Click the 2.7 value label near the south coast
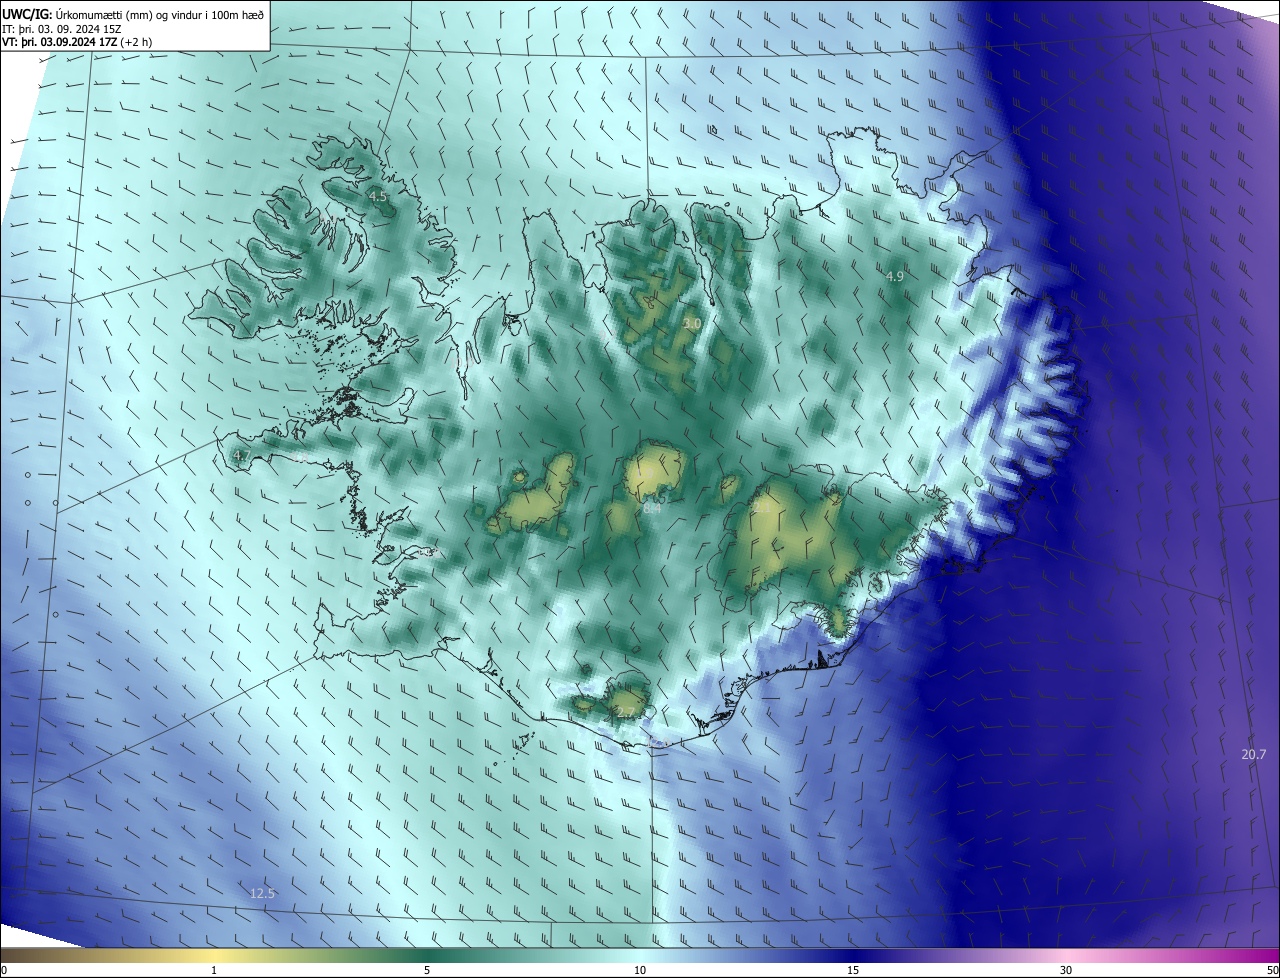 pyautogui.click(x=624, y=713)
